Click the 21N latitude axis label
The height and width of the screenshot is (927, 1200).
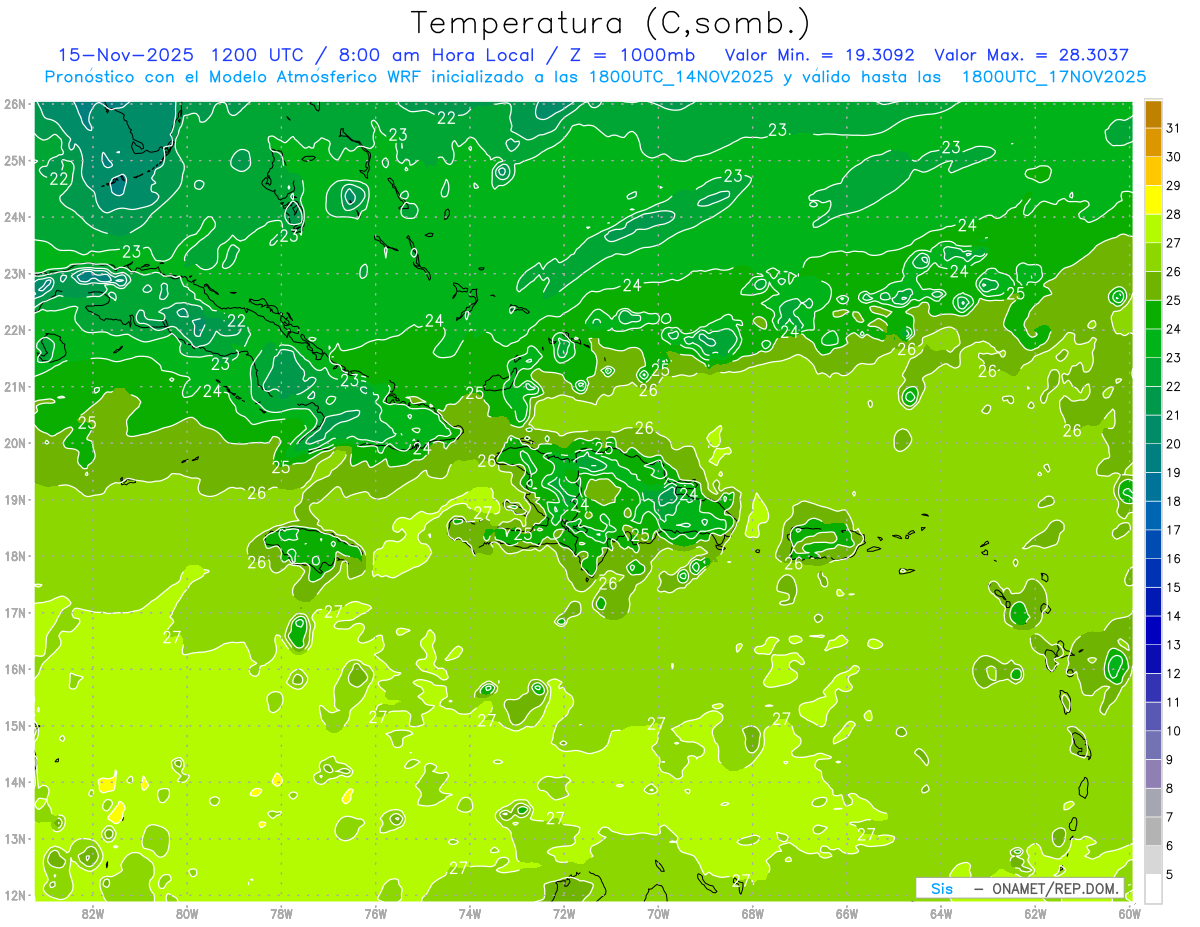click(x=15, y=387)
